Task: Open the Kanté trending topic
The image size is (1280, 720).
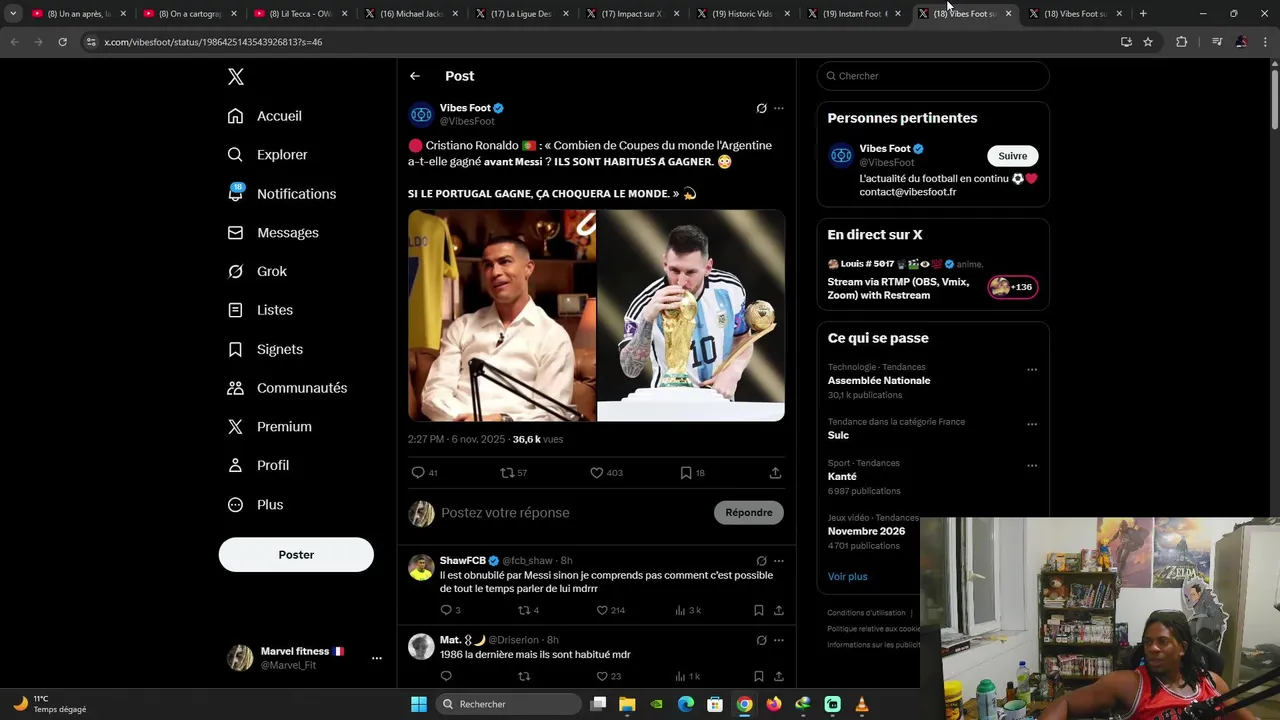Action: click(842, 477)
